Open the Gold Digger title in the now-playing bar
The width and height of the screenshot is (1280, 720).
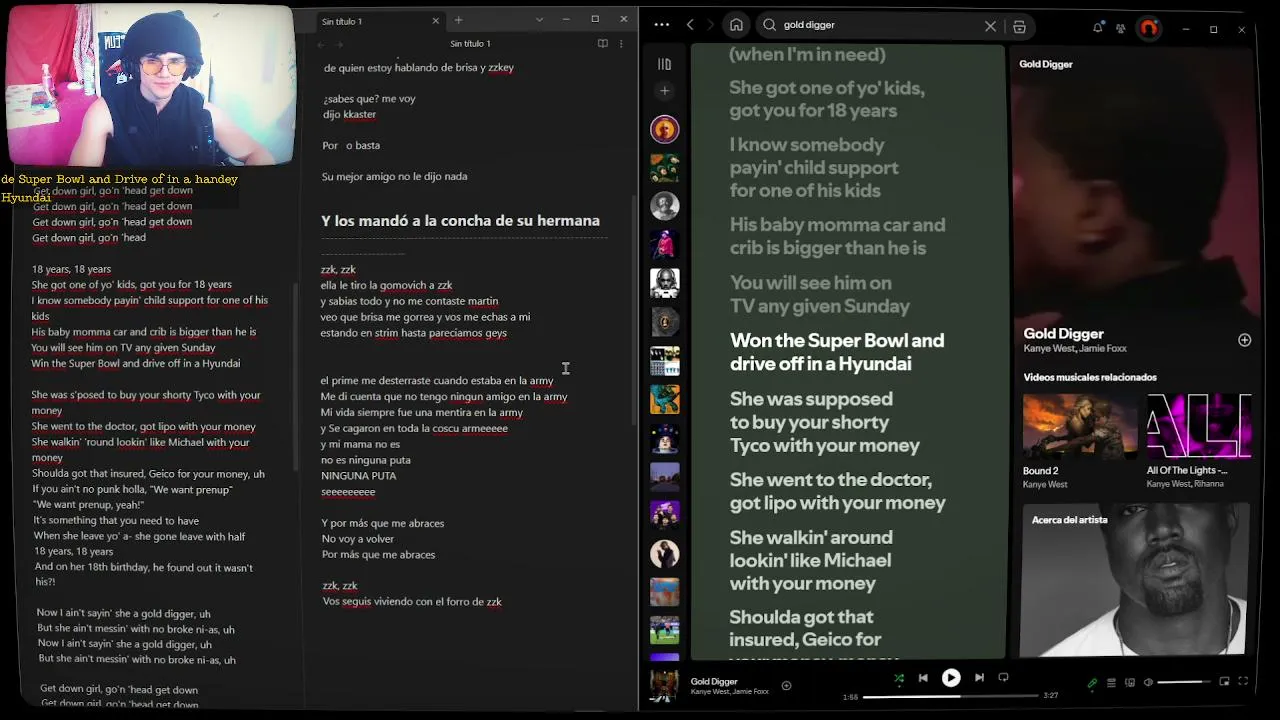[x=714, y=681]
